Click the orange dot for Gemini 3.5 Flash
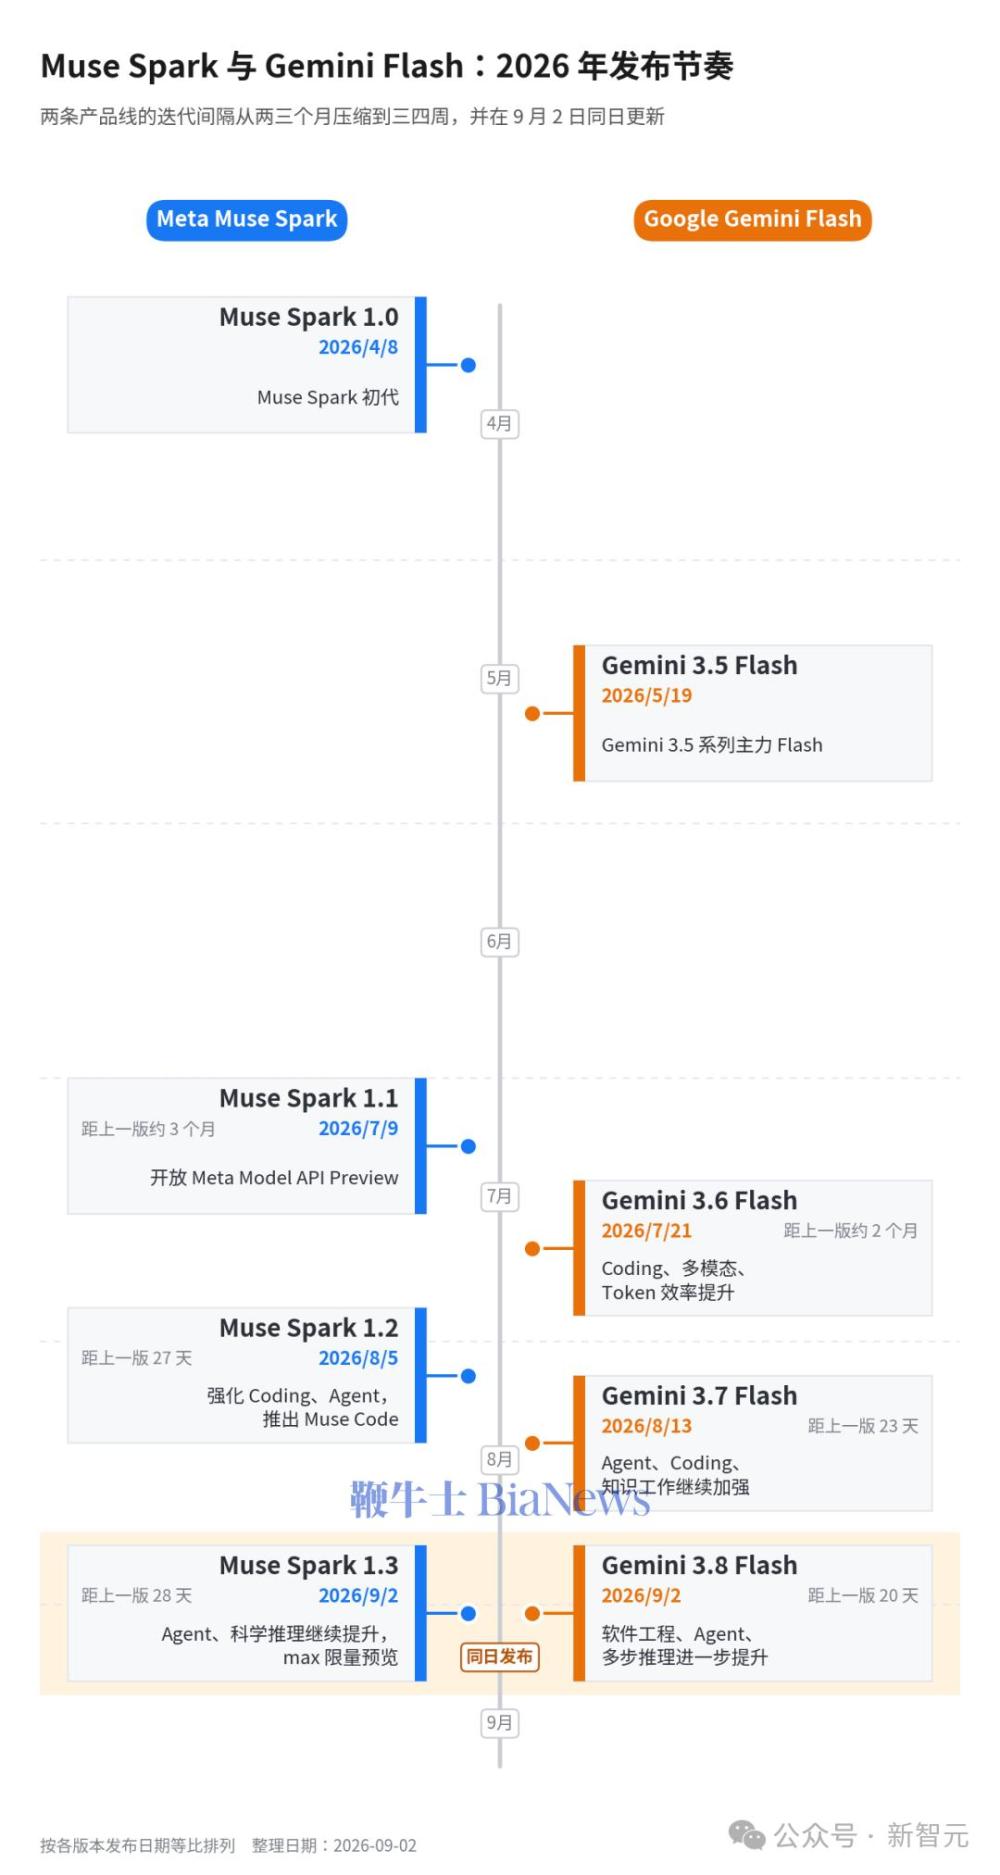 tap(532, 713)
